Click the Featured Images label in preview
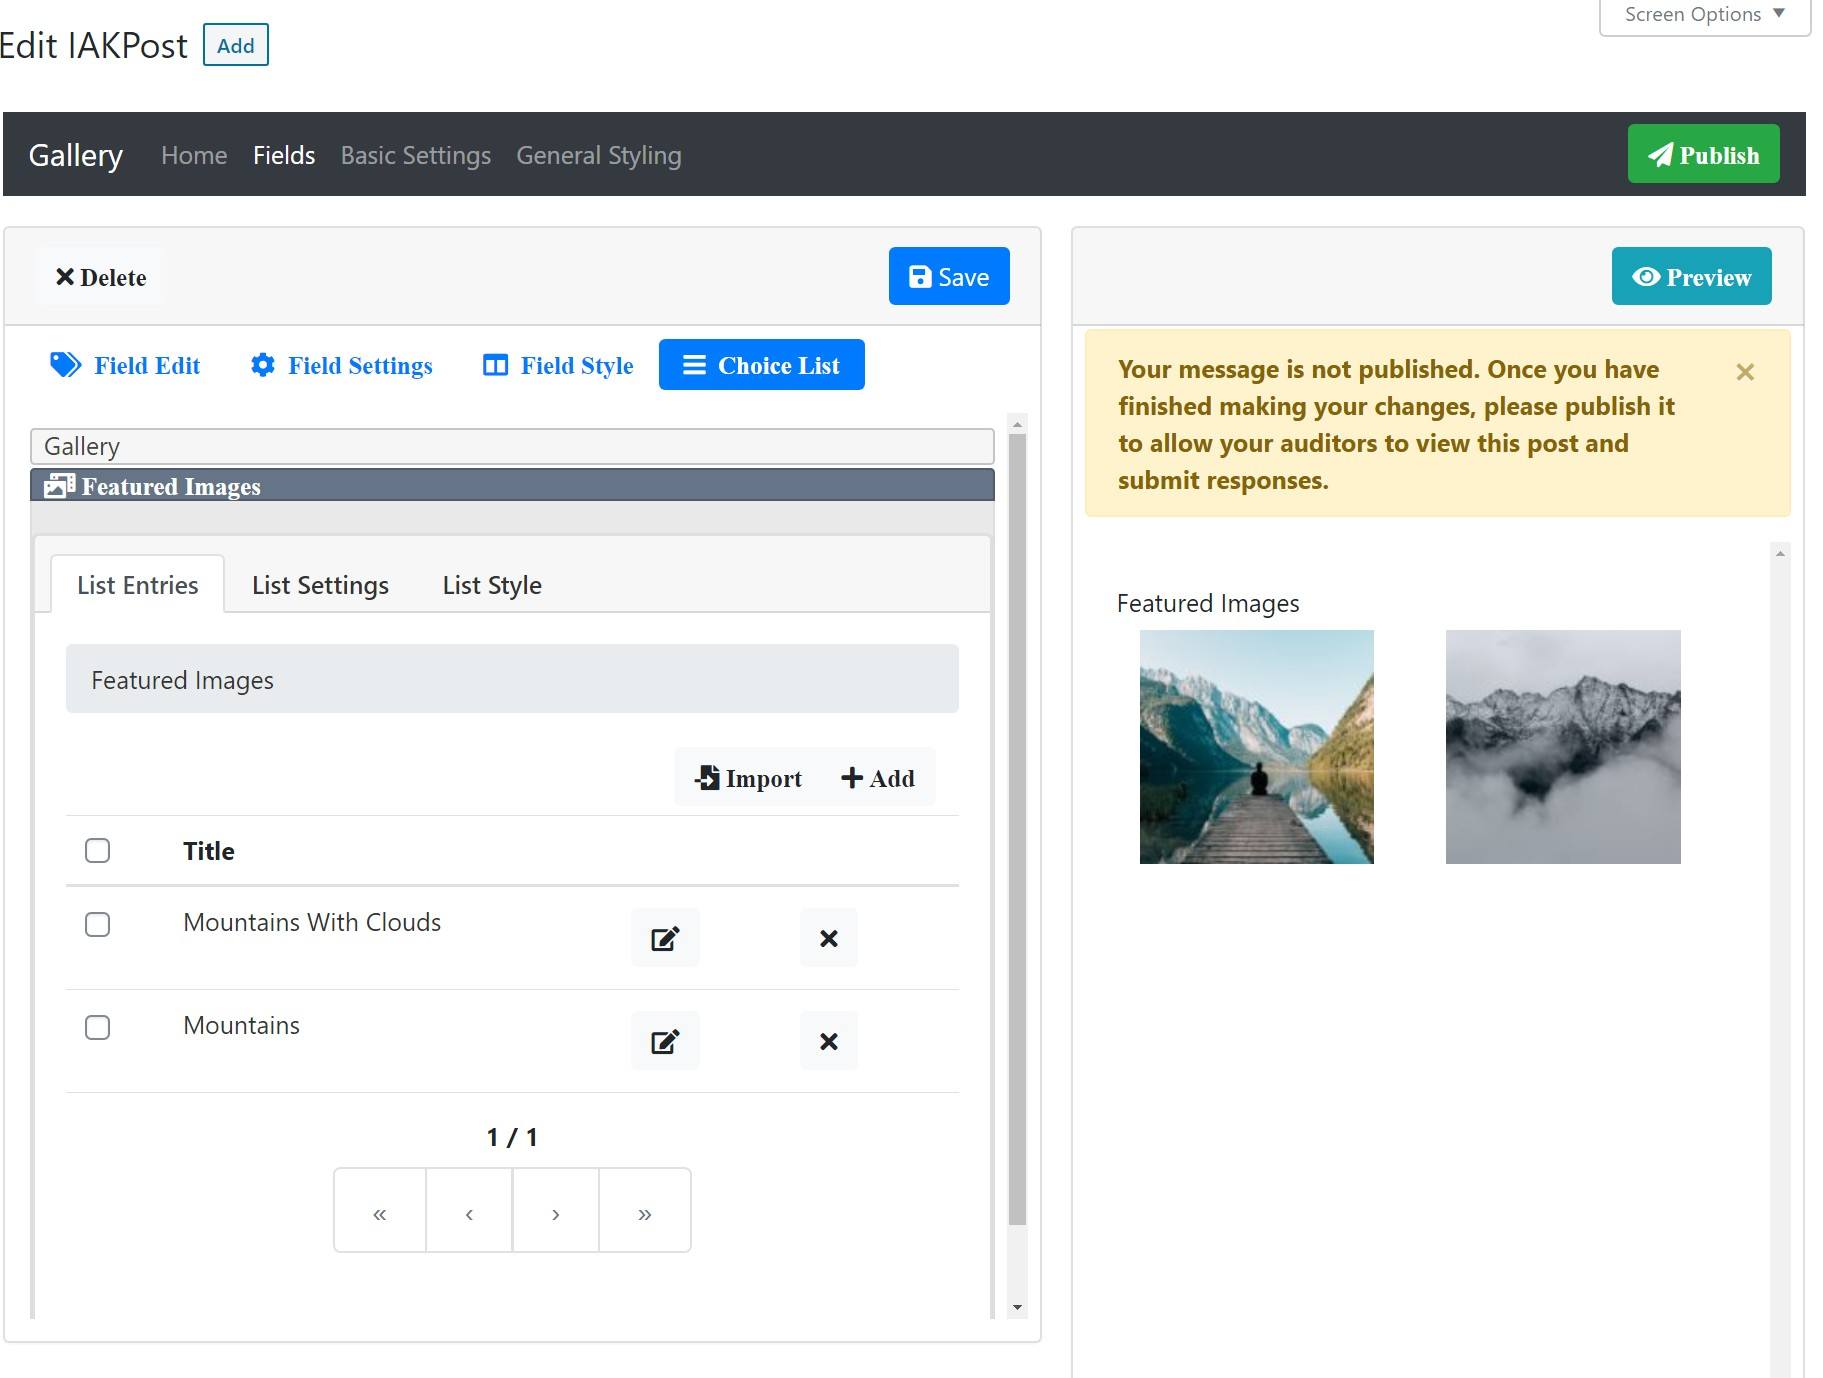The image size is (1823, 1378). pyautogui.click(x=1208, y=603)
